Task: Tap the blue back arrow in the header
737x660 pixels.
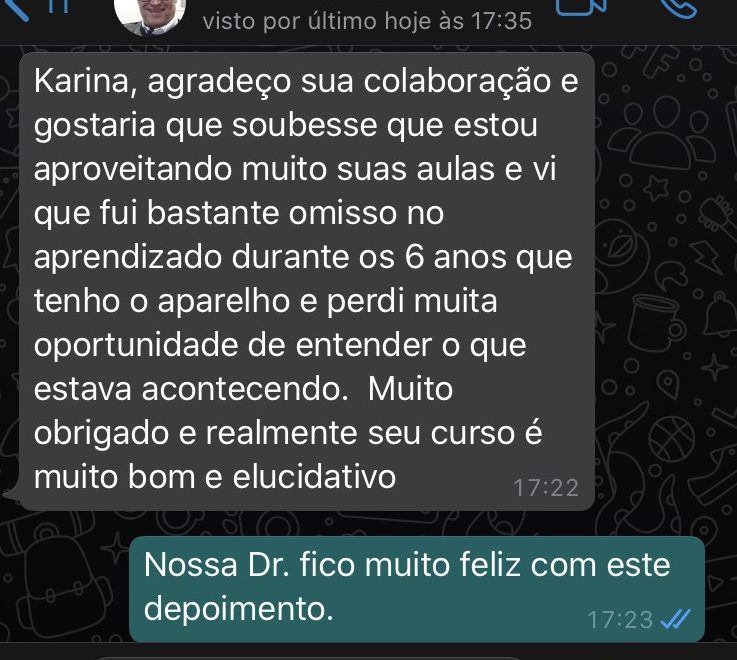Action: point(13,8)
